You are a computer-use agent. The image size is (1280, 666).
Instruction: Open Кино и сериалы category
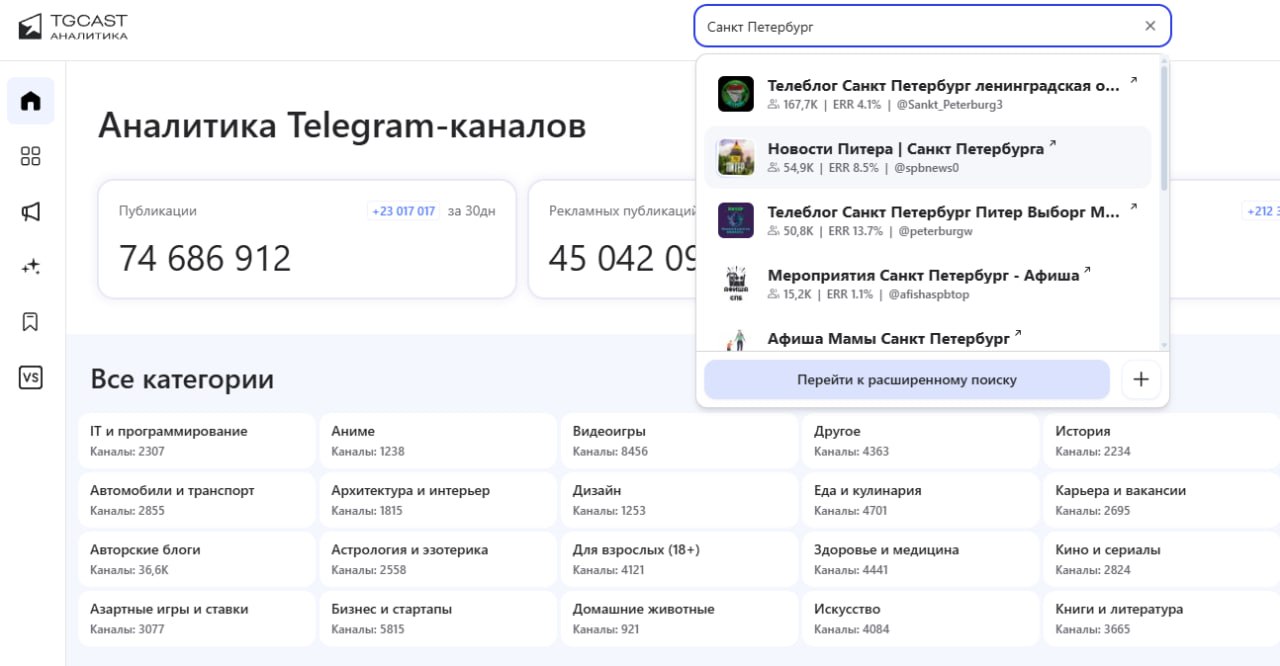(1162, 559)
